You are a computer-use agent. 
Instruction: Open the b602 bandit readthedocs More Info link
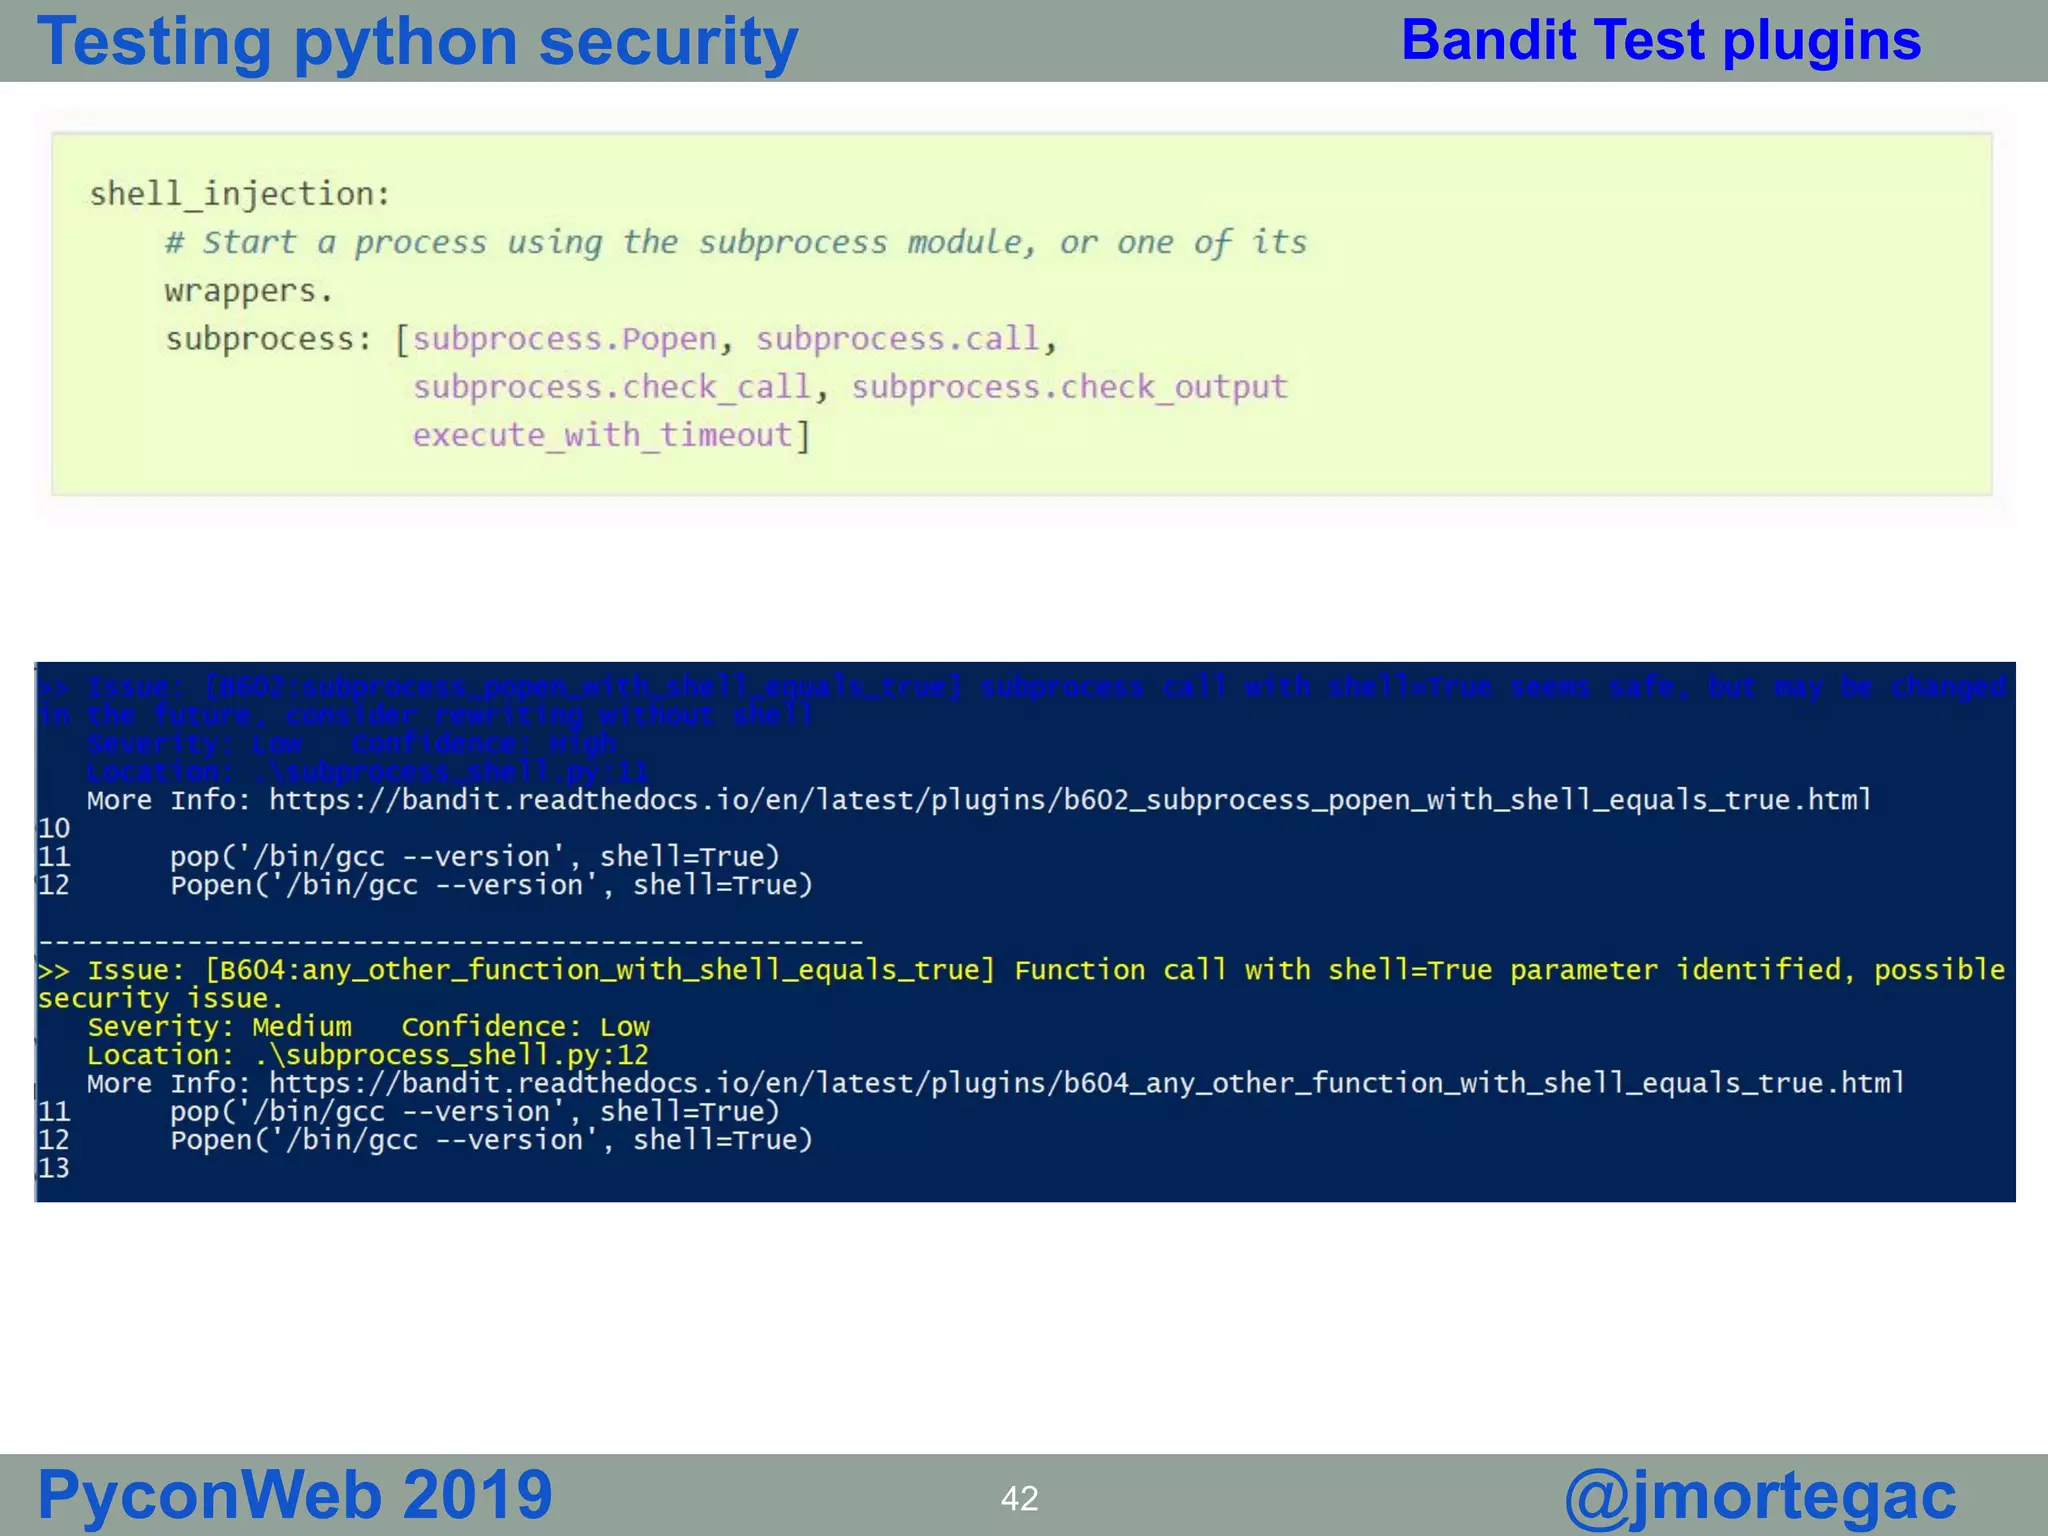pos(1070,801)
